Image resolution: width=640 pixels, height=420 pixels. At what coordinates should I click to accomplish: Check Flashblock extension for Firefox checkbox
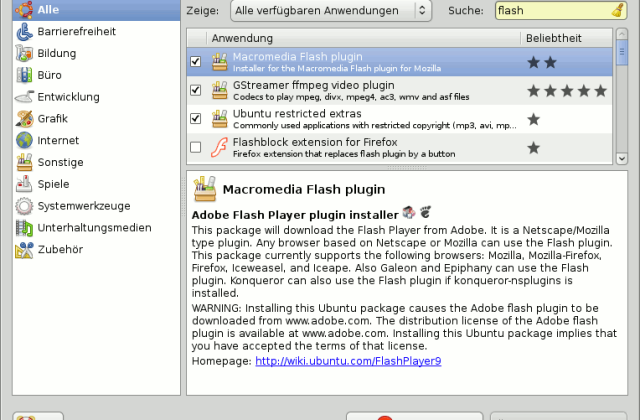[196, 147]
